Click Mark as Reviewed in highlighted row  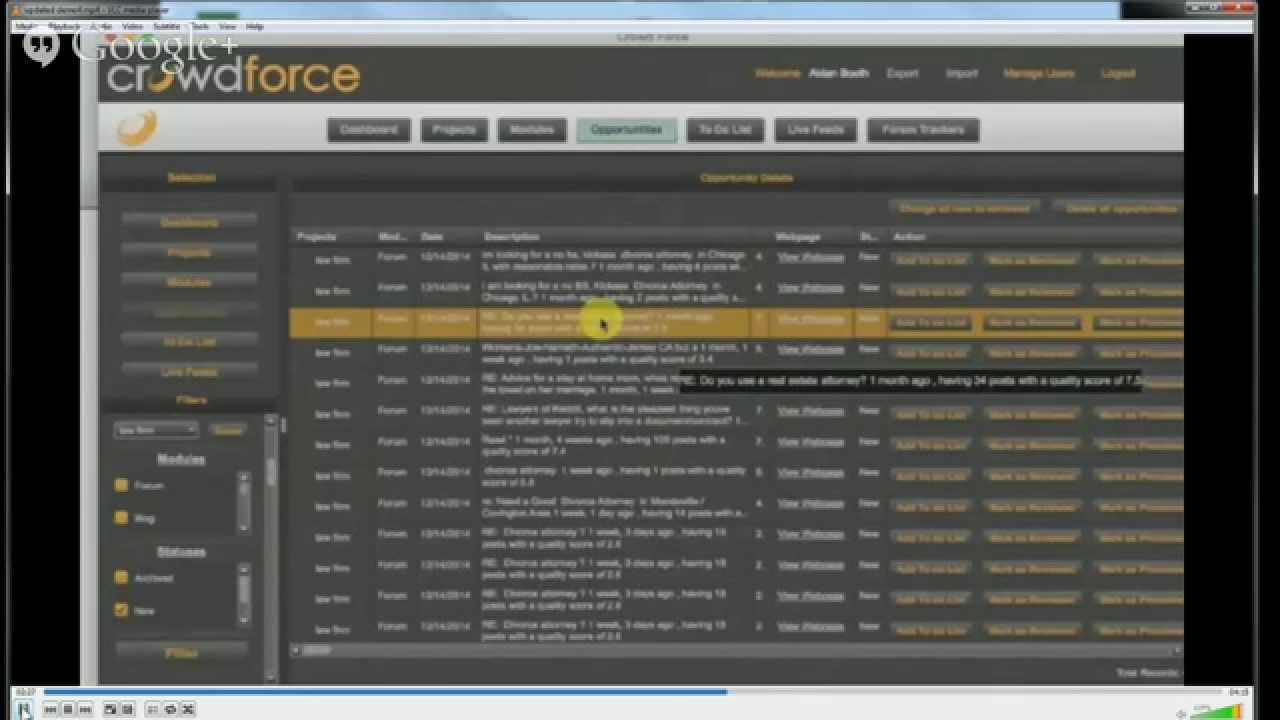(1032, 322)
